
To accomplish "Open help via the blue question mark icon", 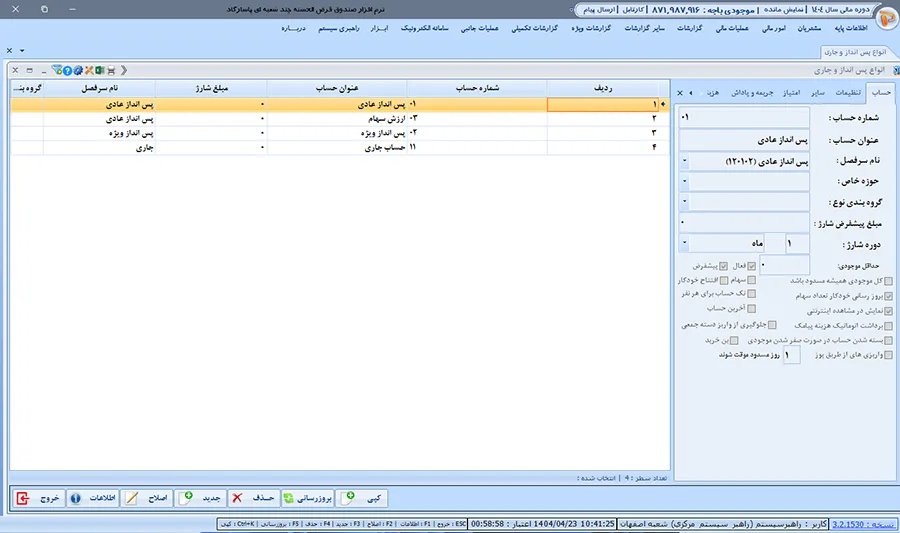I will tap(68, 71).
